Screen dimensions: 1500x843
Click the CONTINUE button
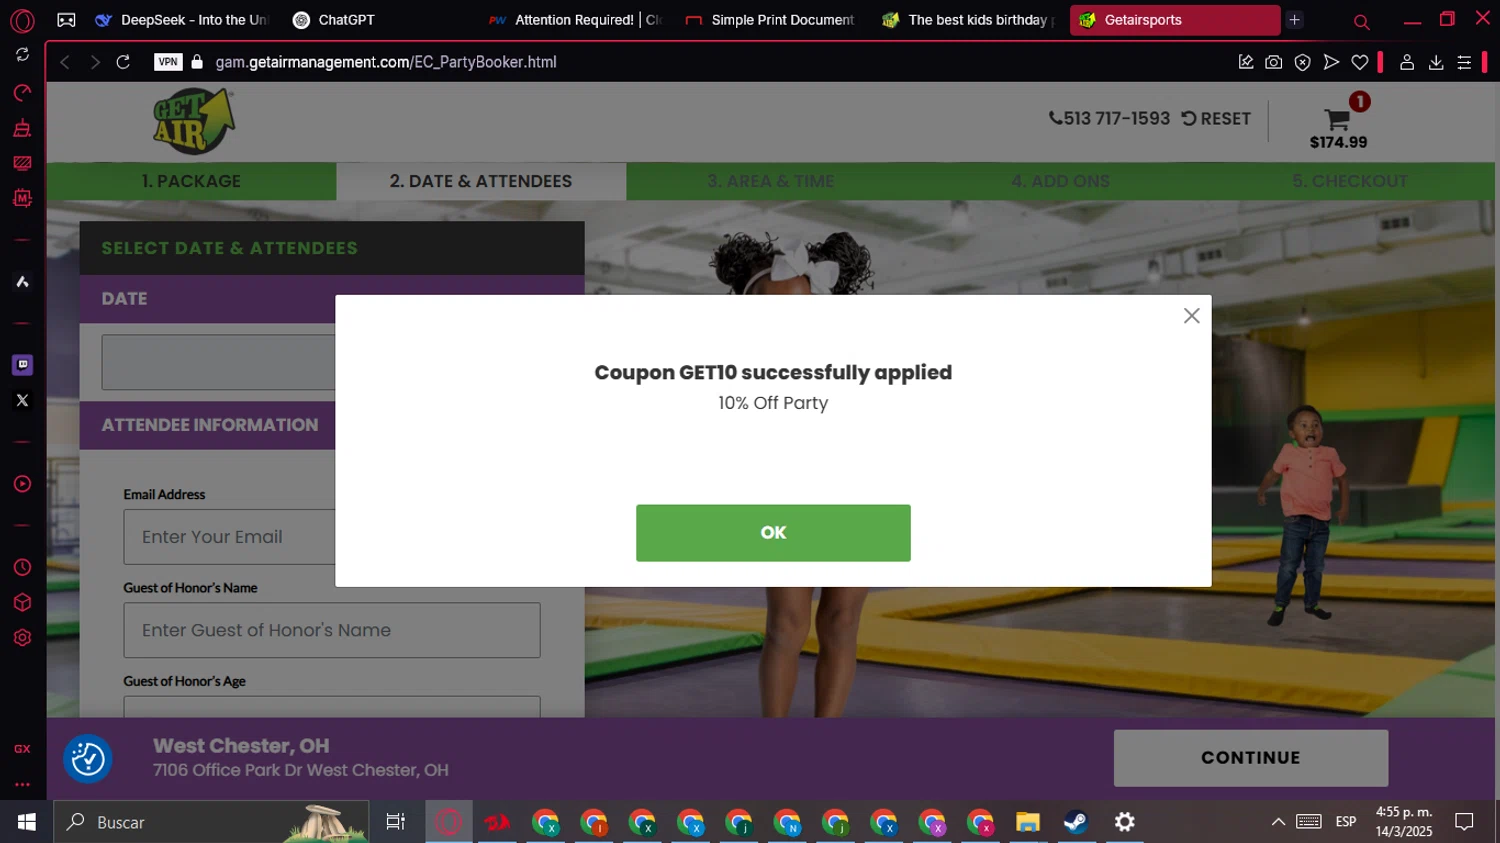[x=1251, y=758]
